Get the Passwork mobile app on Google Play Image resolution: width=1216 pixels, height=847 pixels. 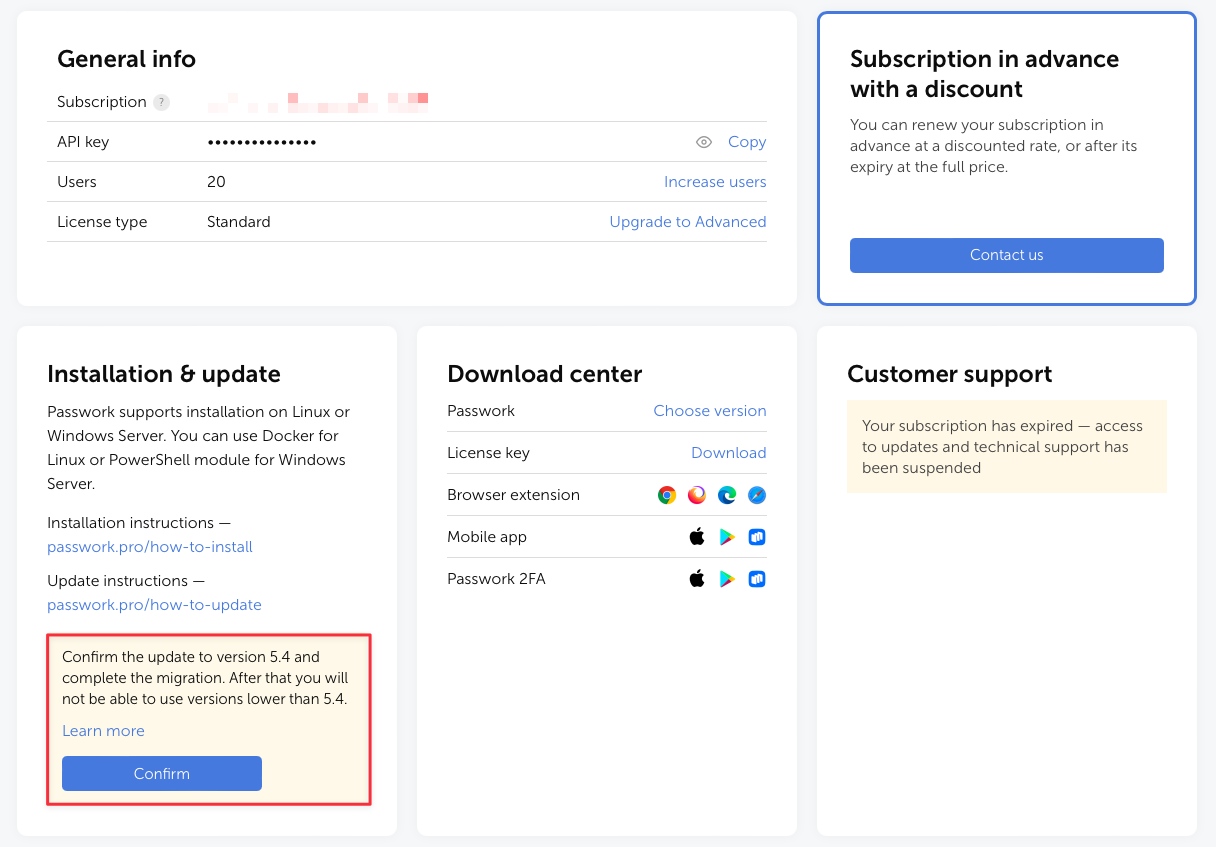(x=727, y=536)
